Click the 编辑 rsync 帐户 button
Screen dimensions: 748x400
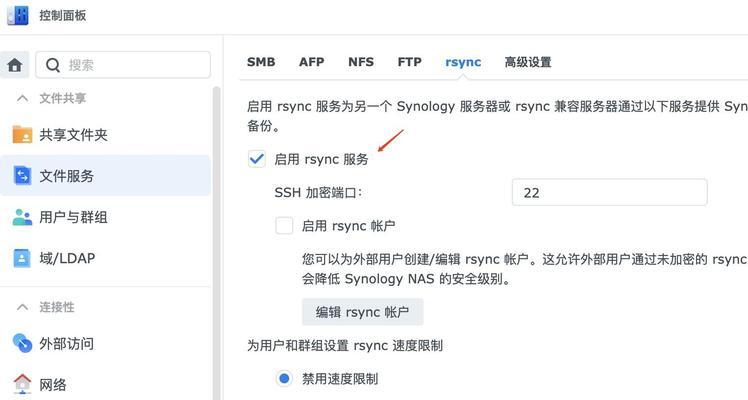[x=362, y=312]
